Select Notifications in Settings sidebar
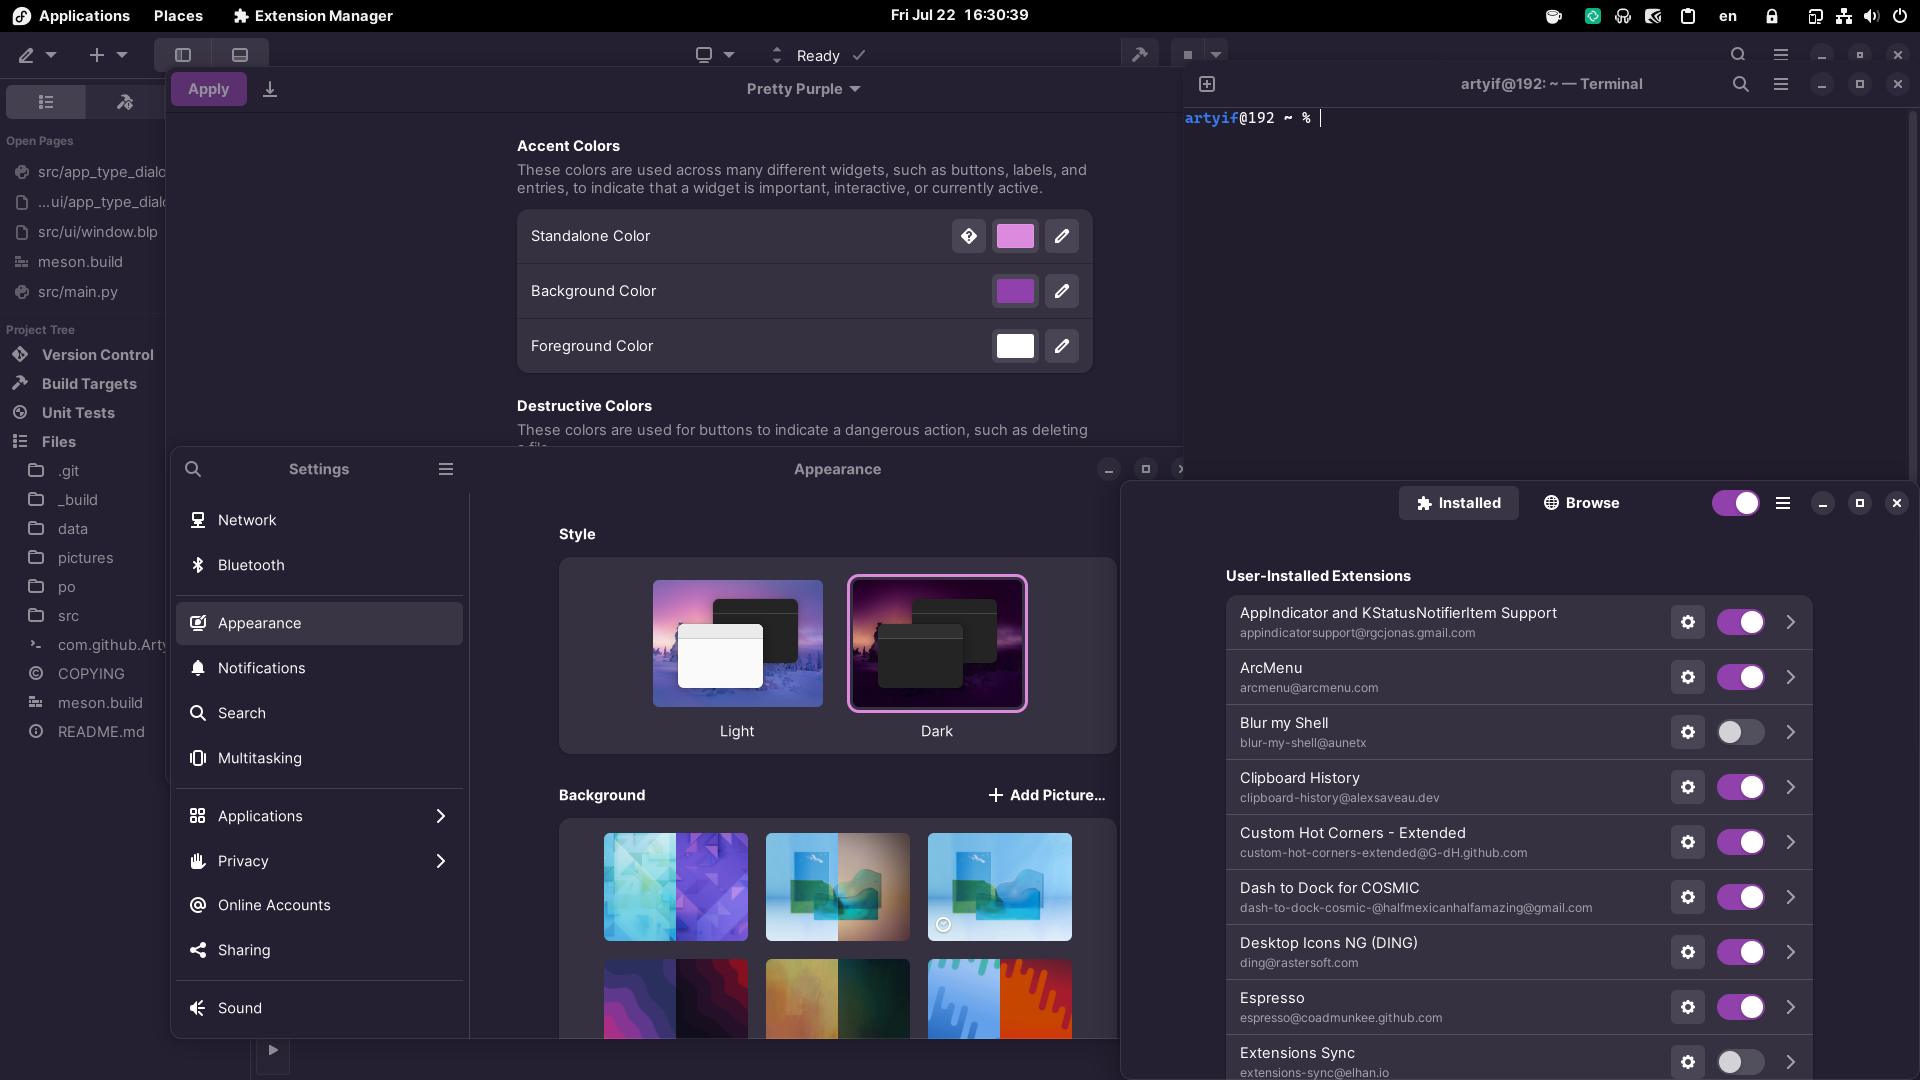 [319, 668]
